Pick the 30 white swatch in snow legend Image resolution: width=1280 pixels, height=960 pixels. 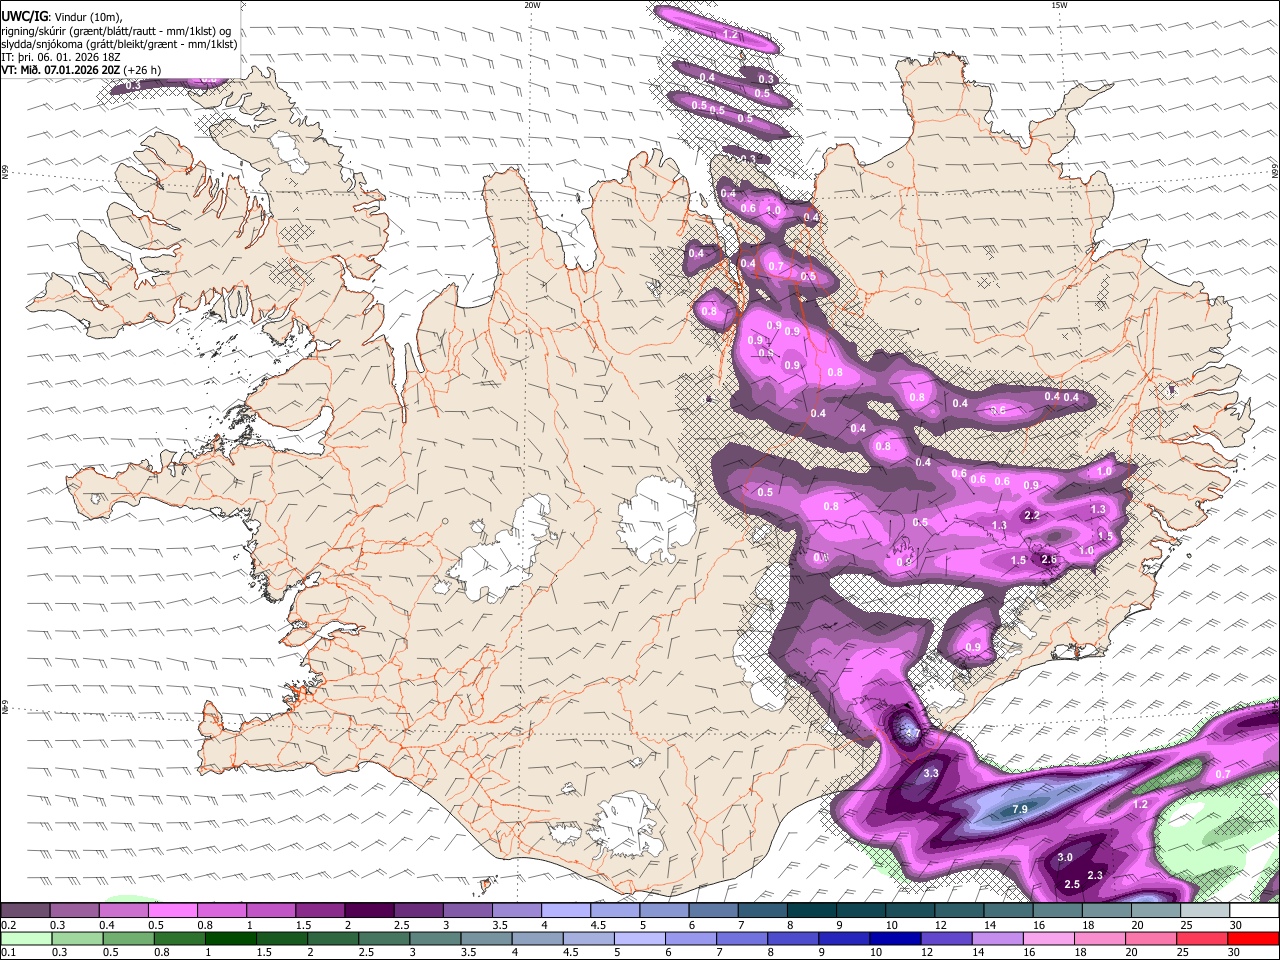[1254, 910]
